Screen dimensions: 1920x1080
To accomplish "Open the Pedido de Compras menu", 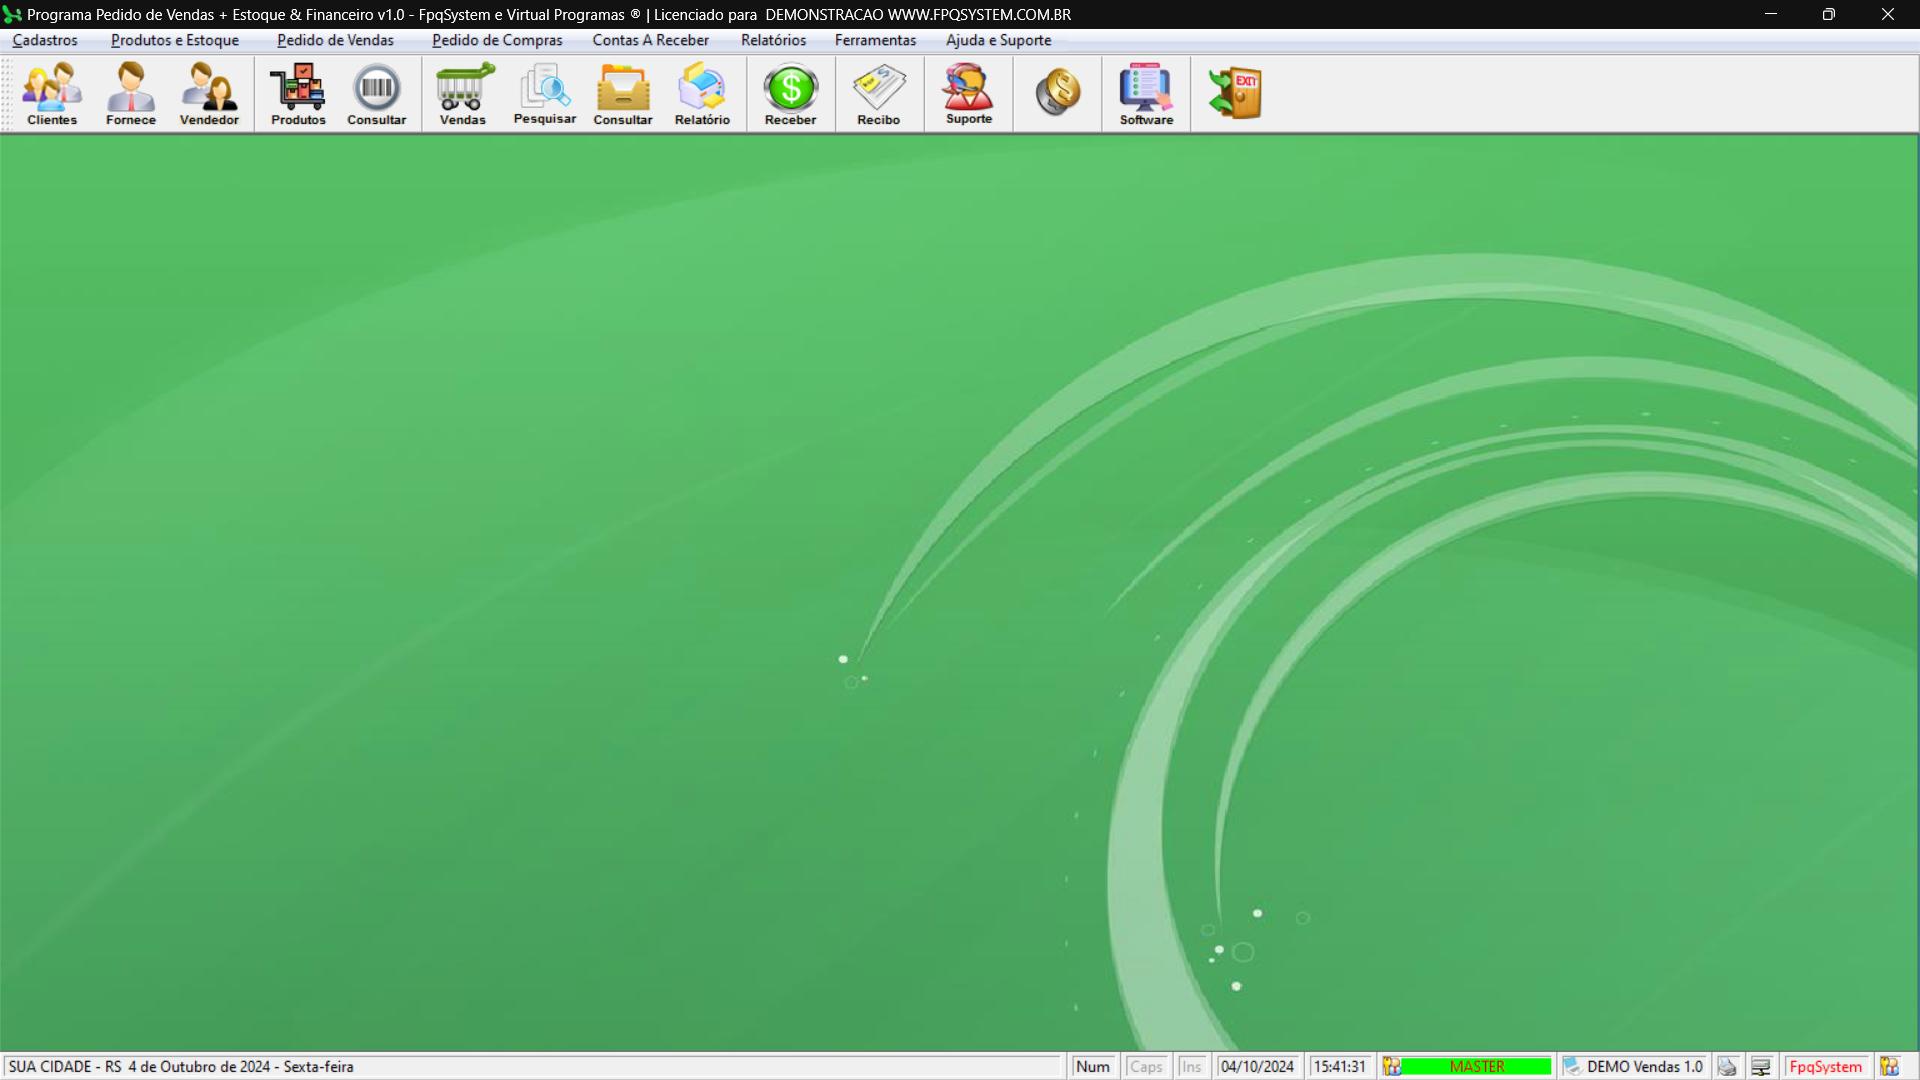I will [x=497, y=40].
